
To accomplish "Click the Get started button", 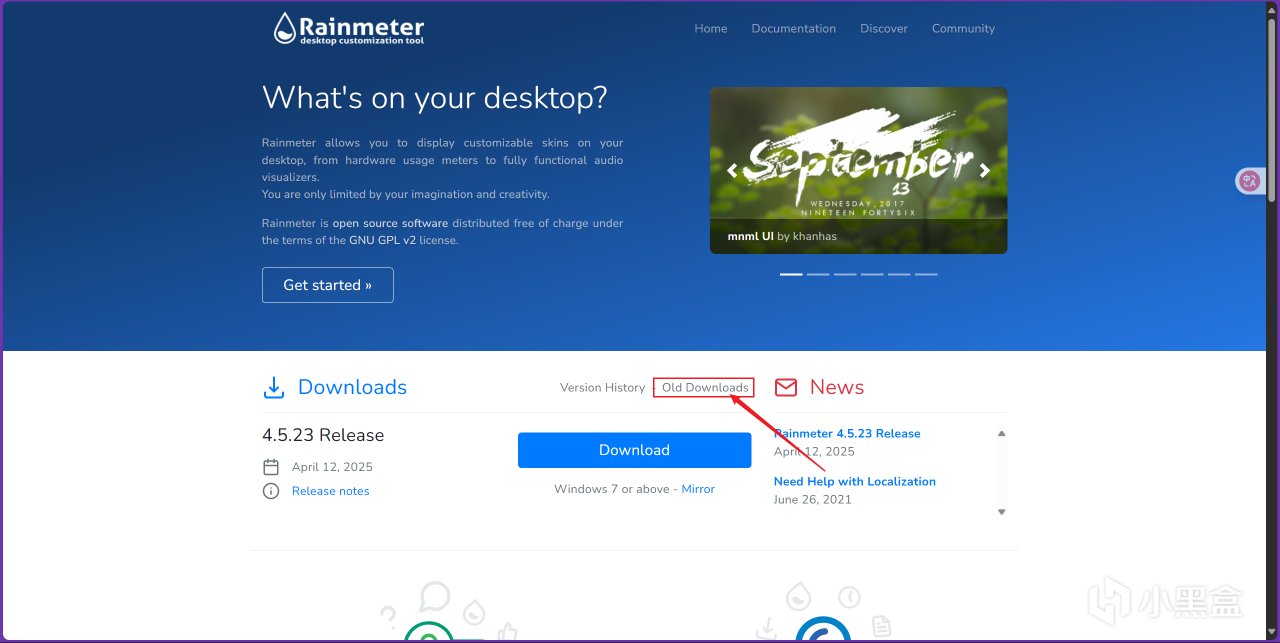I will (328, 285).
